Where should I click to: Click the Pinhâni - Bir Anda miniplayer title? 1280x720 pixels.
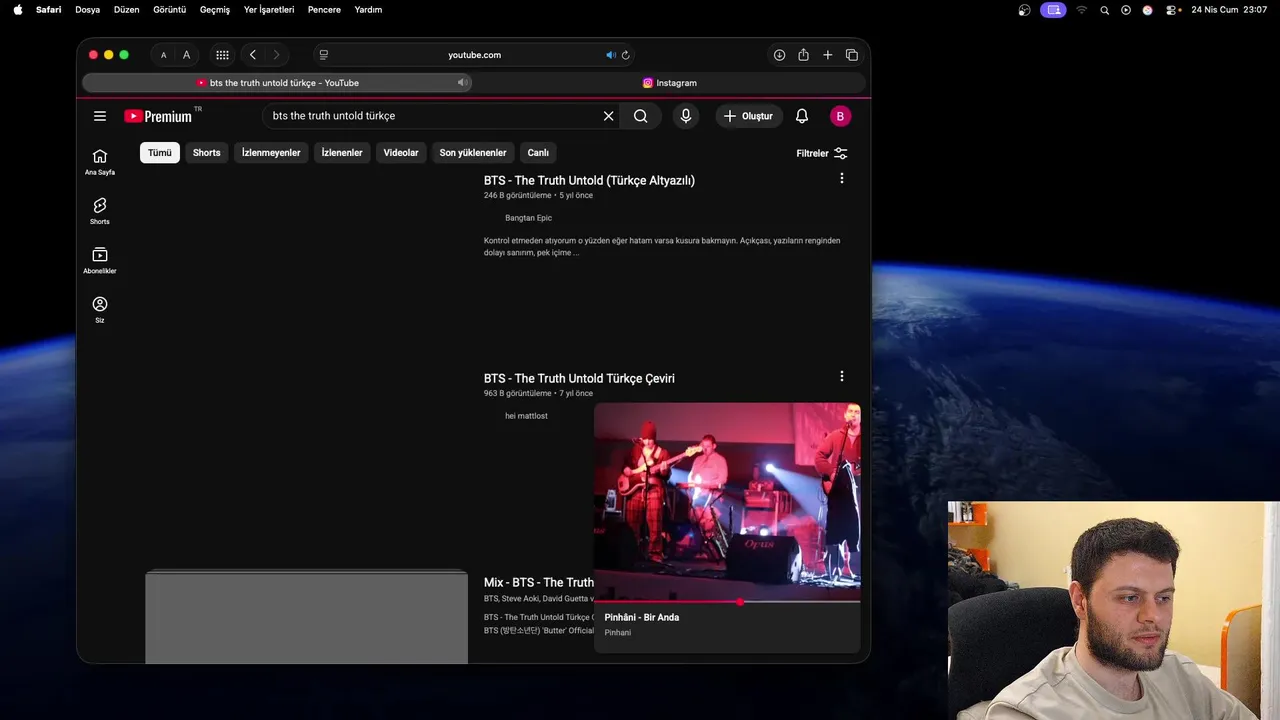pyautogui.click(x=642, y=617)
